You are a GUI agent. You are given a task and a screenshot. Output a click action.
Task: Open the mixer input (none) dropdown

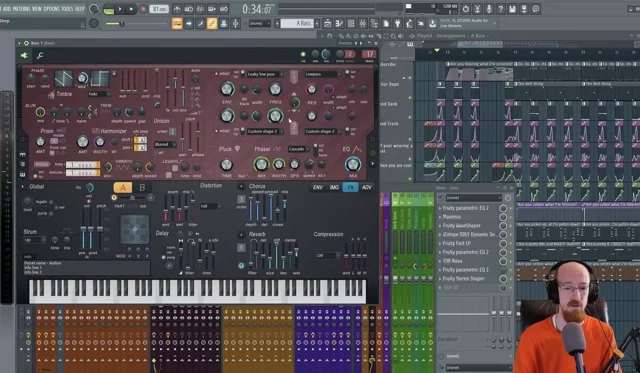[x=473, y=198]
